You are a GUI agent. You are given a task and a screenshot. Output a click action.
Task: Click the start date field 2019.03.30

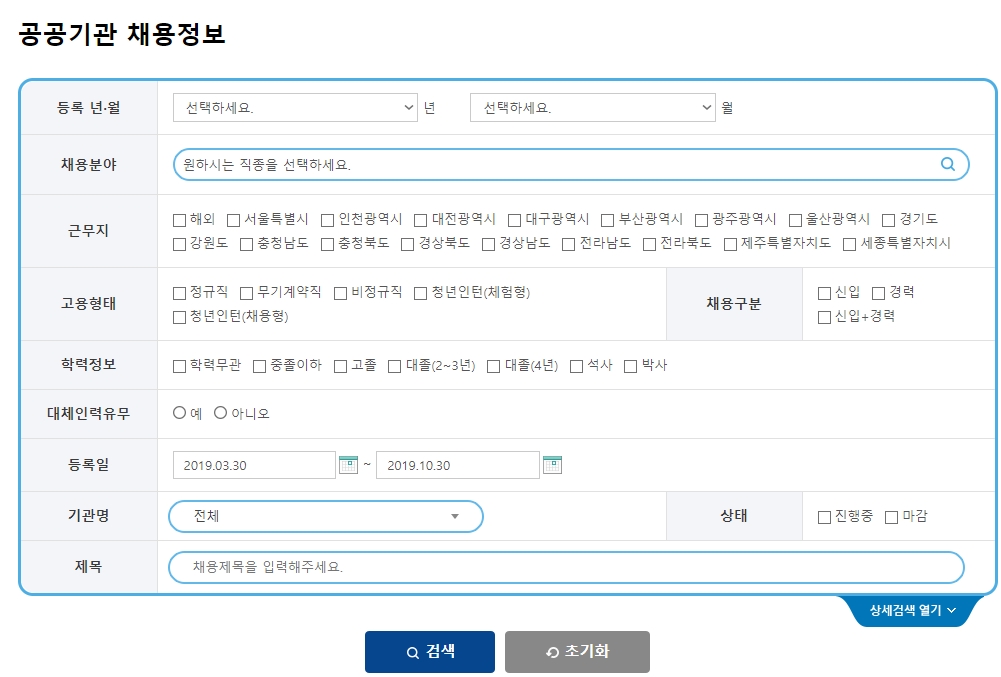pyautogui.click(x=254, y=465)
